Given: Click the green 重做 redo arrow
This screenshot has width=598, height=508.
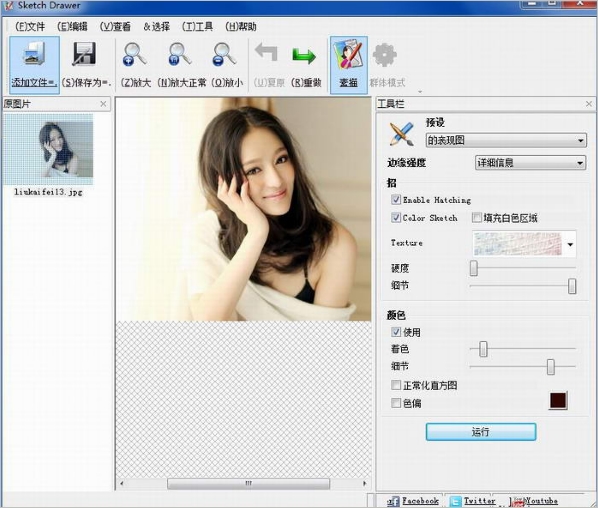Looking at the screenshot, I should click(x=304, y=56).
